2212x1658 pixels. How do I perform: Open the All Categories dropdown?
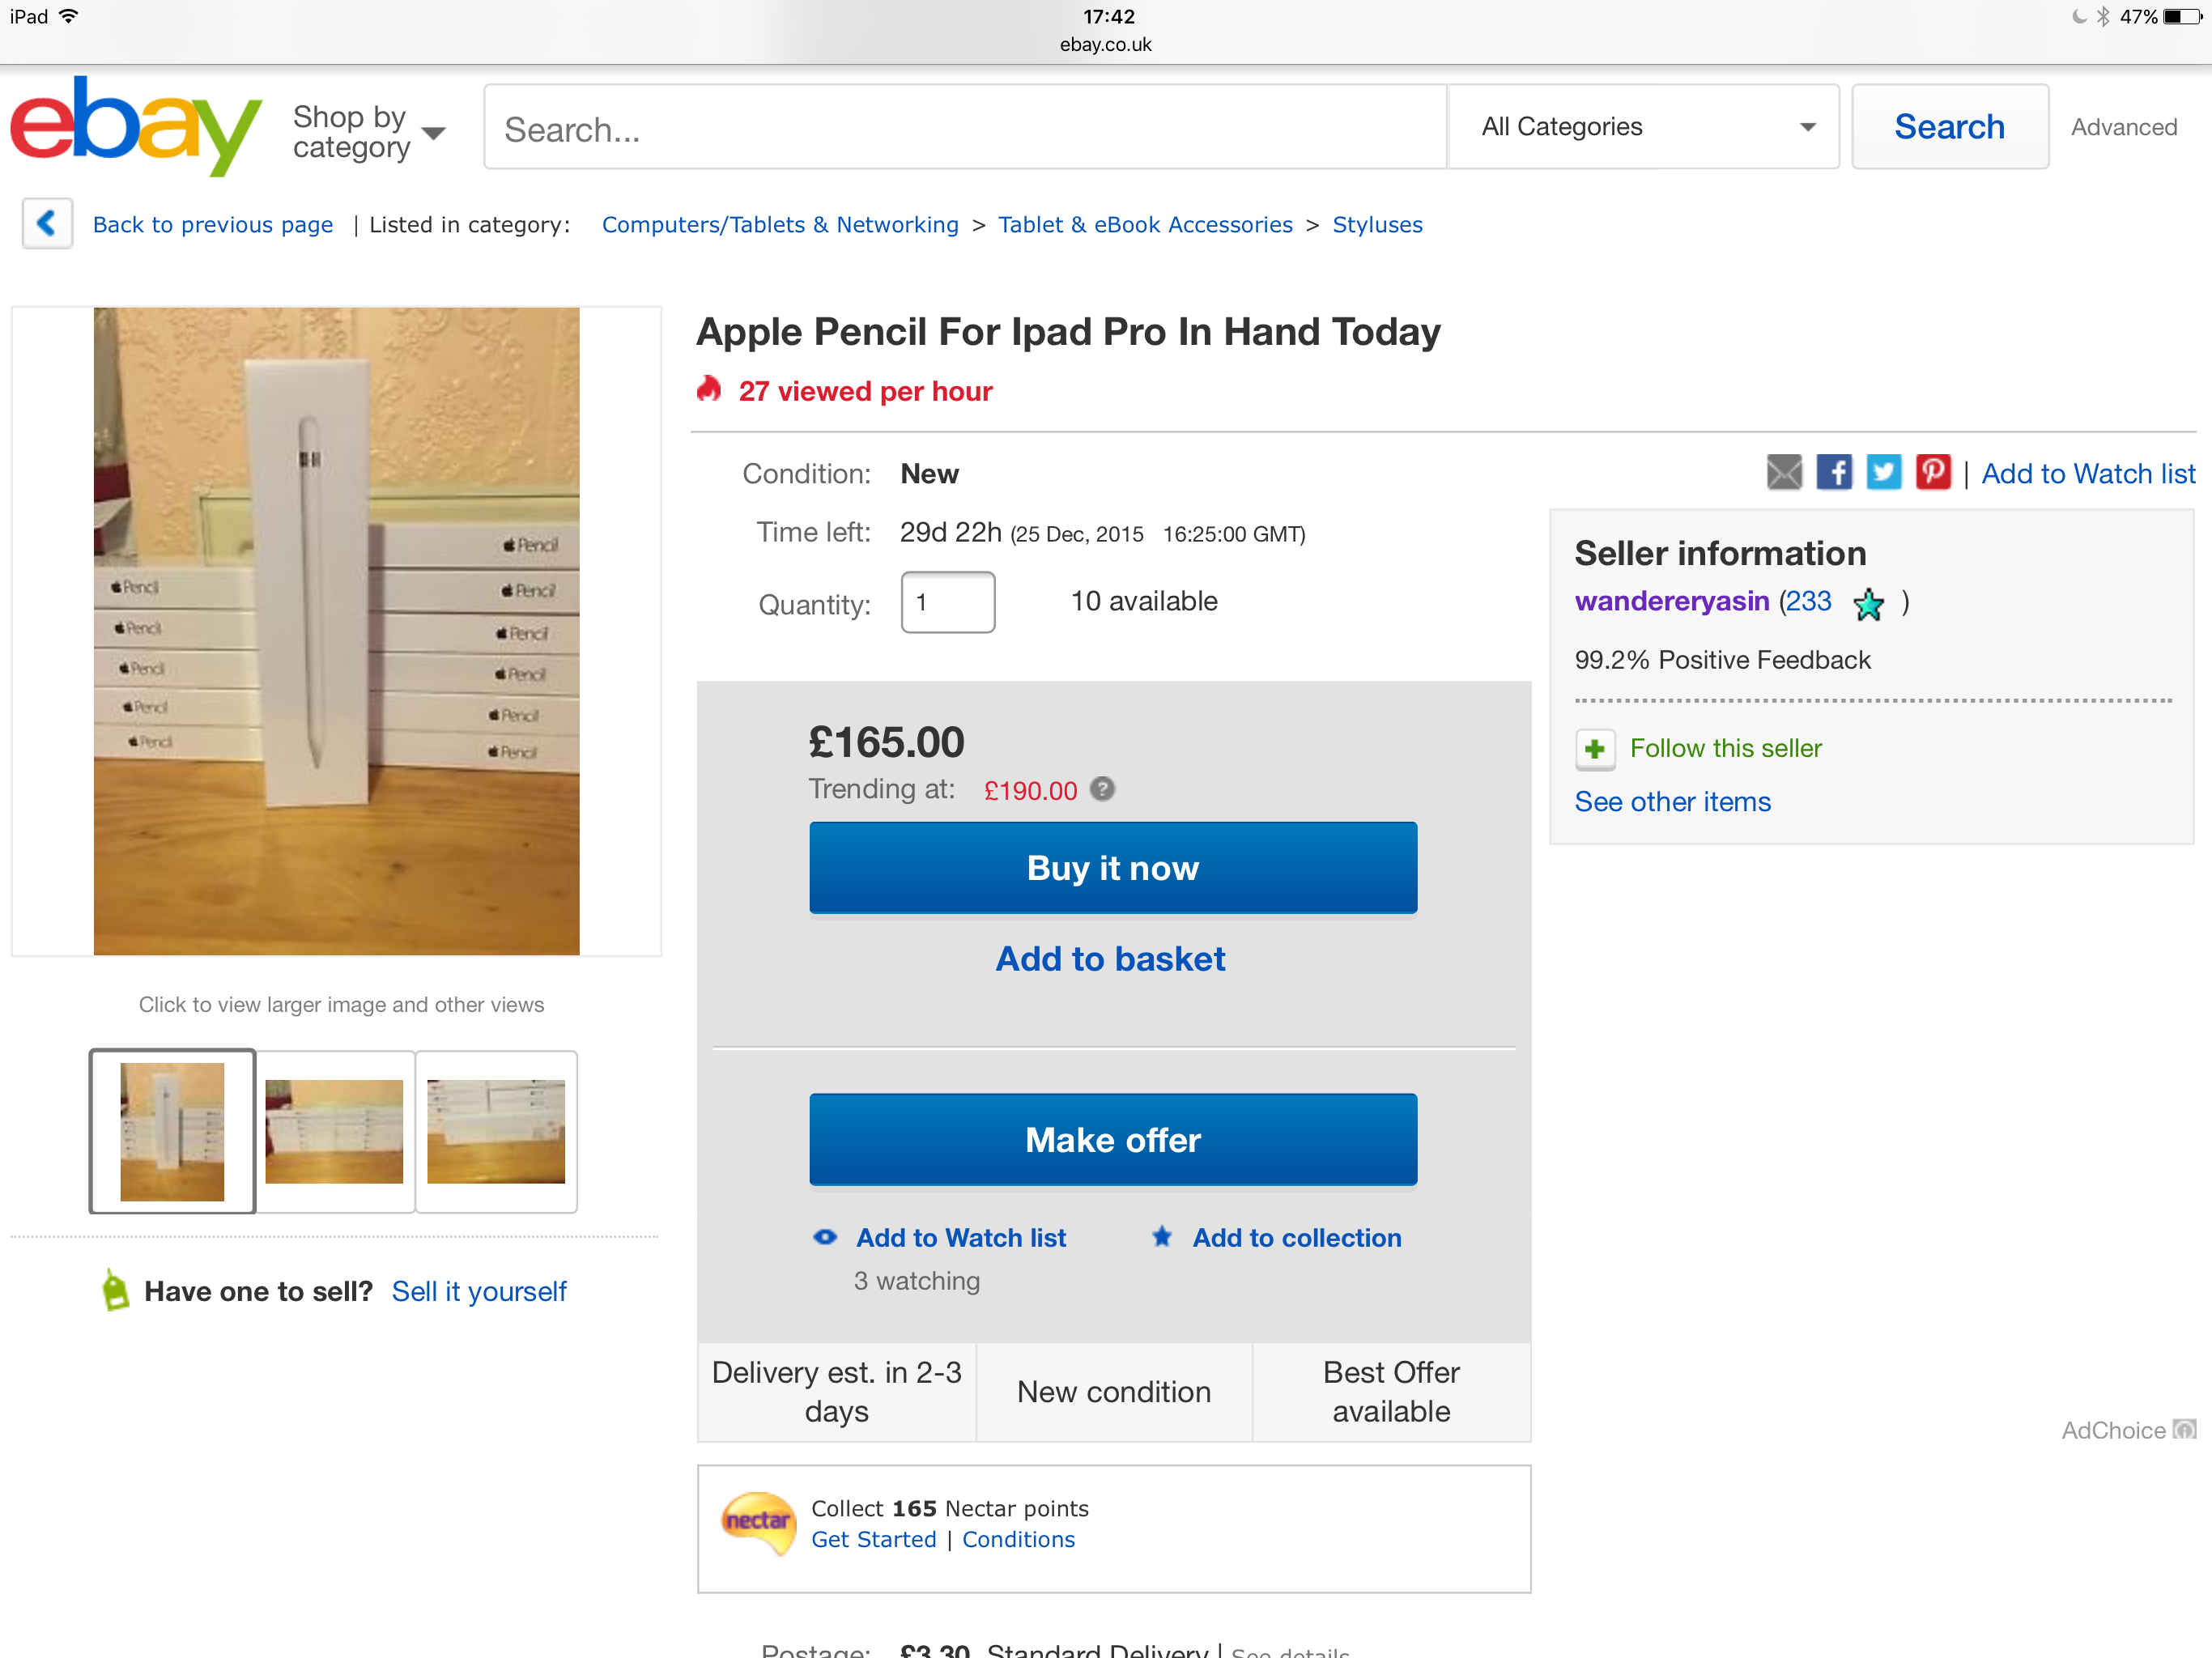[1643, 127]
